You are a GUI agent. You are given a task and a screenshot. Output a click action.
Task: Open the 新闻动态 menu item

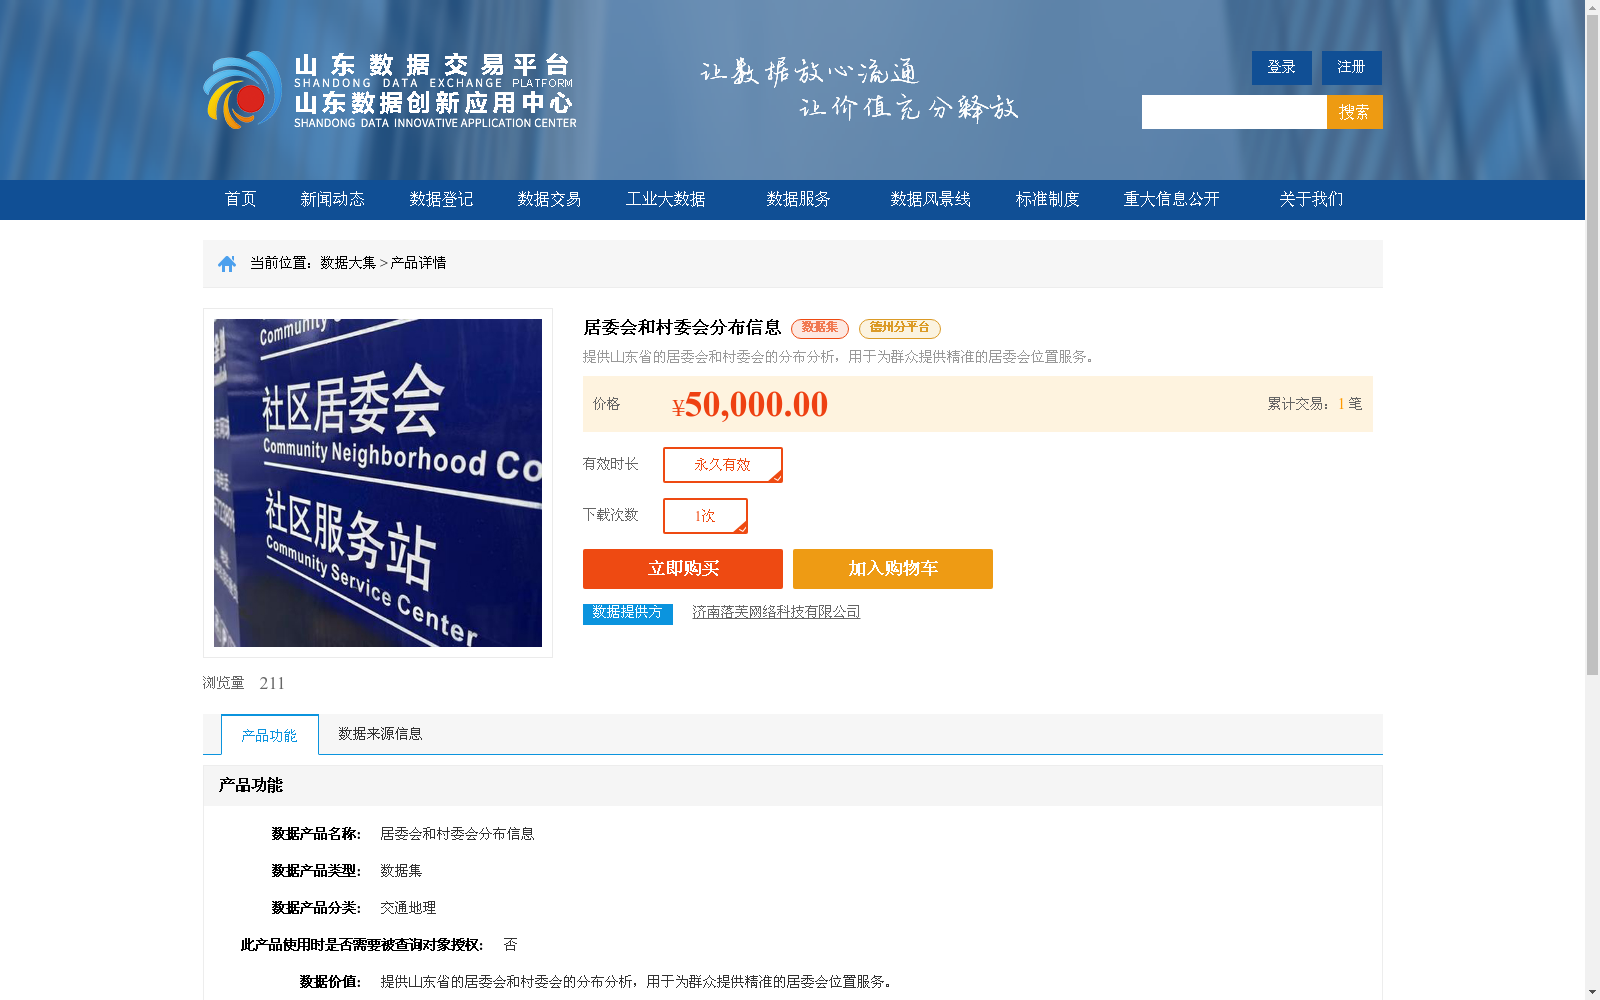(332, 199)
